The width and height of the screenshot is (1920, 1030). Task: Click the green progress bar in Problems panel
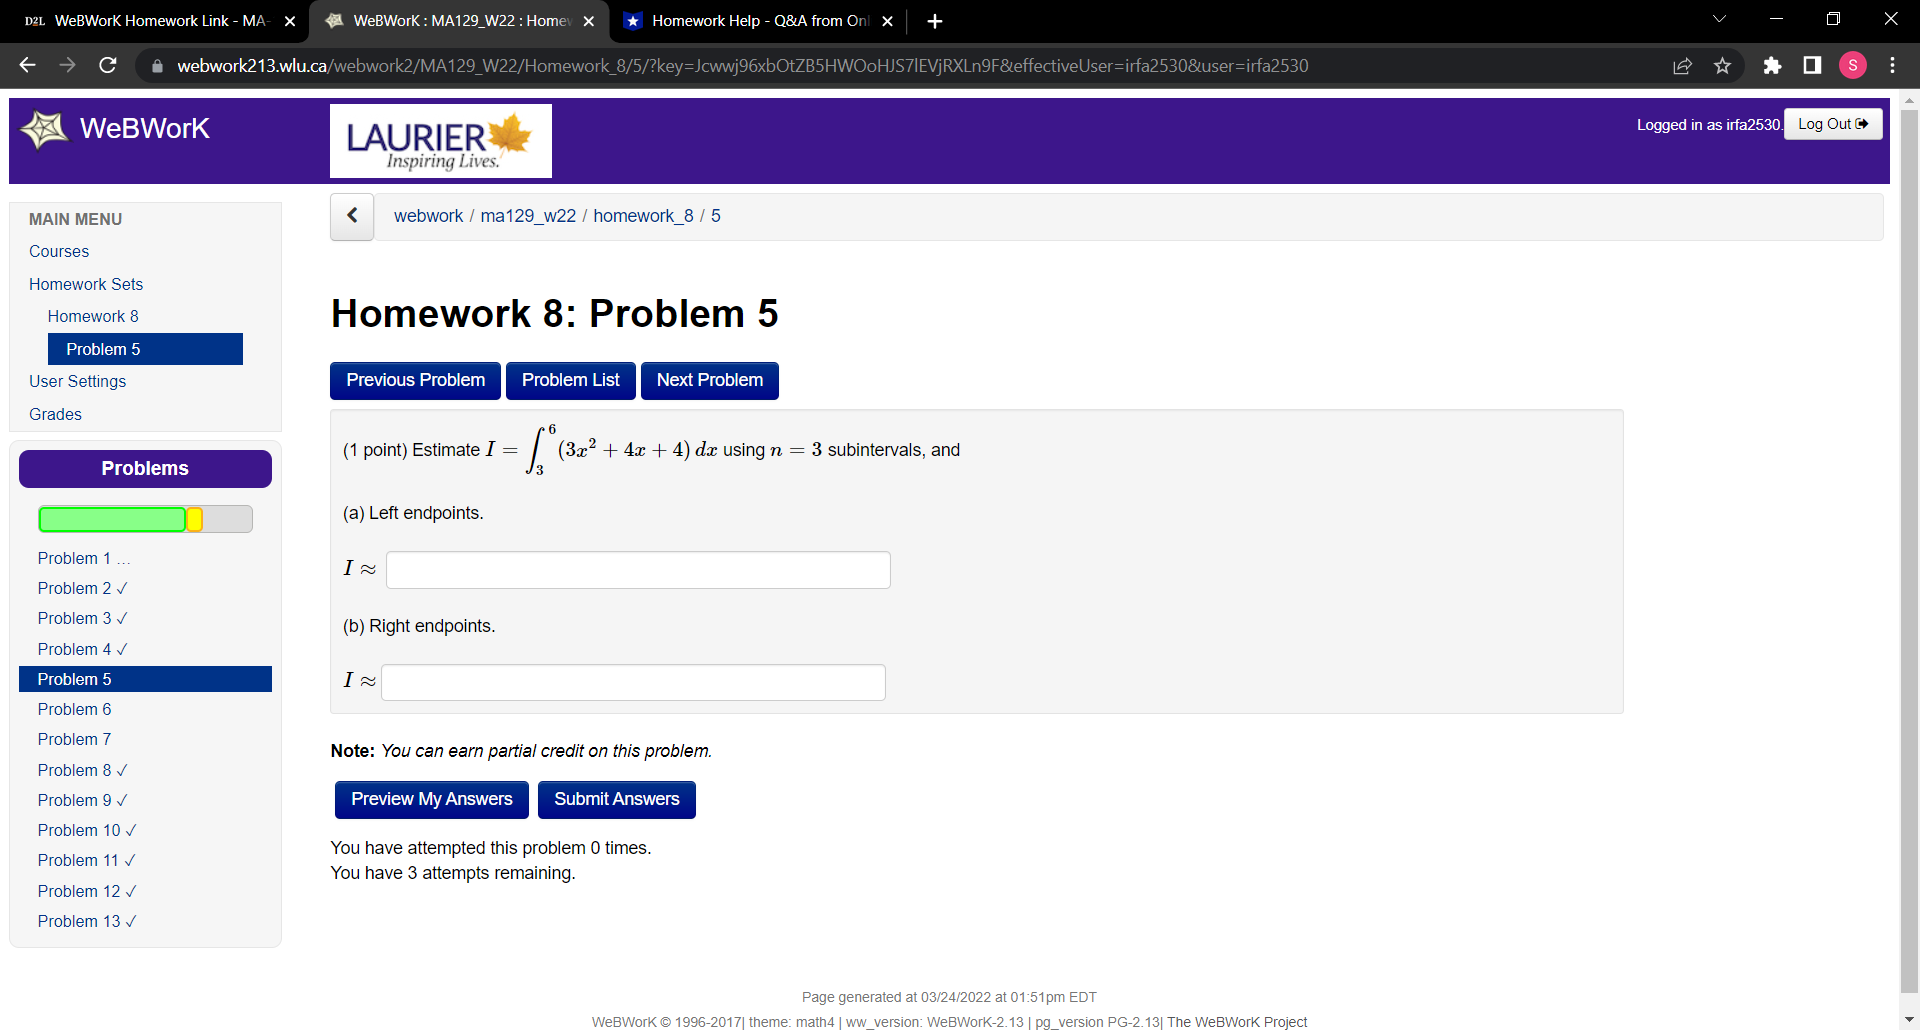[x=110, y=518]
